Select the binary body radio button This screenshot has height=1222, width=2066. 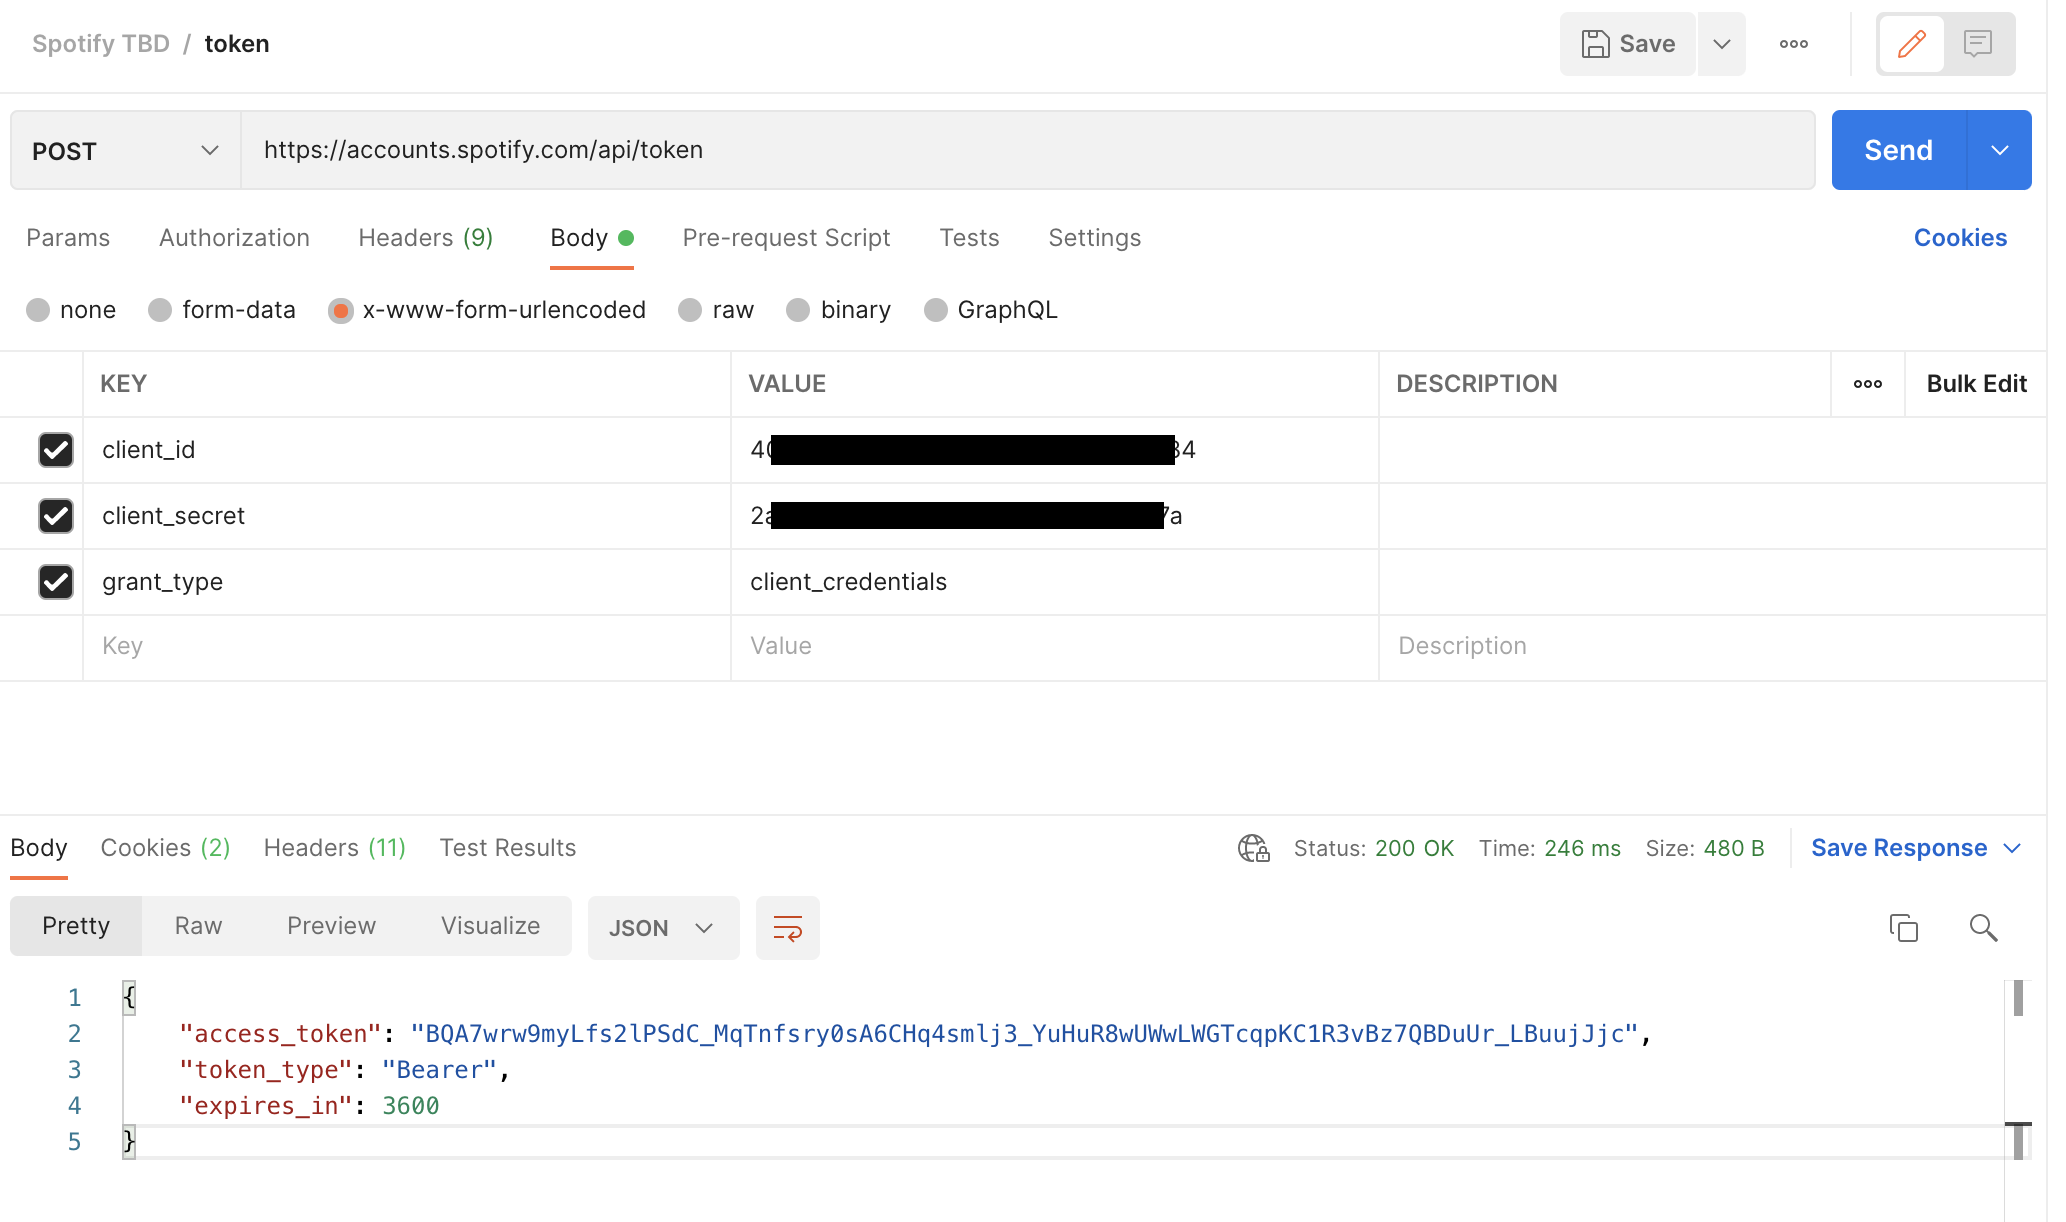(798, 310)
